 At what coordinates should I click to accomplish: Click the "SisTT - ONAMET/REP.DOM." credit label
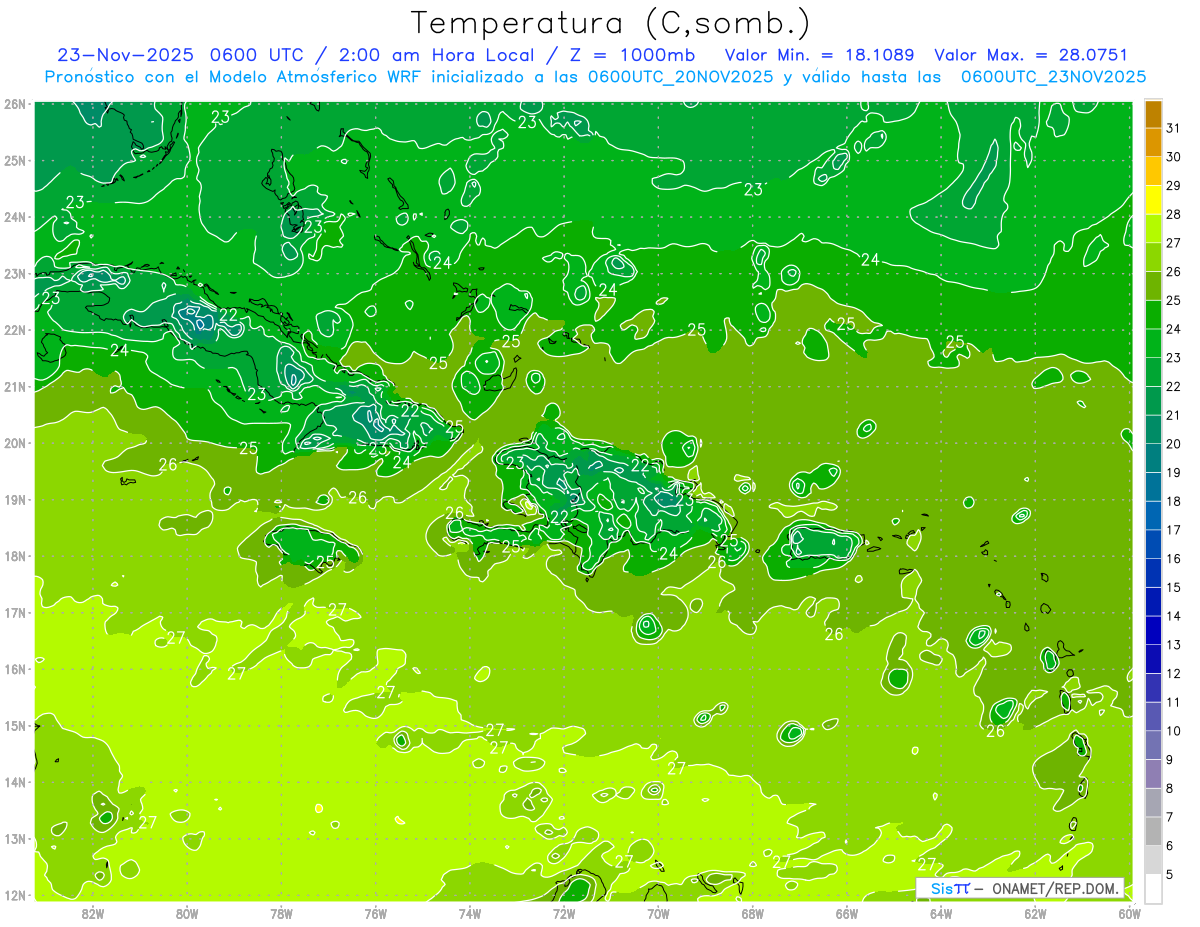[x=1019, y=888]
